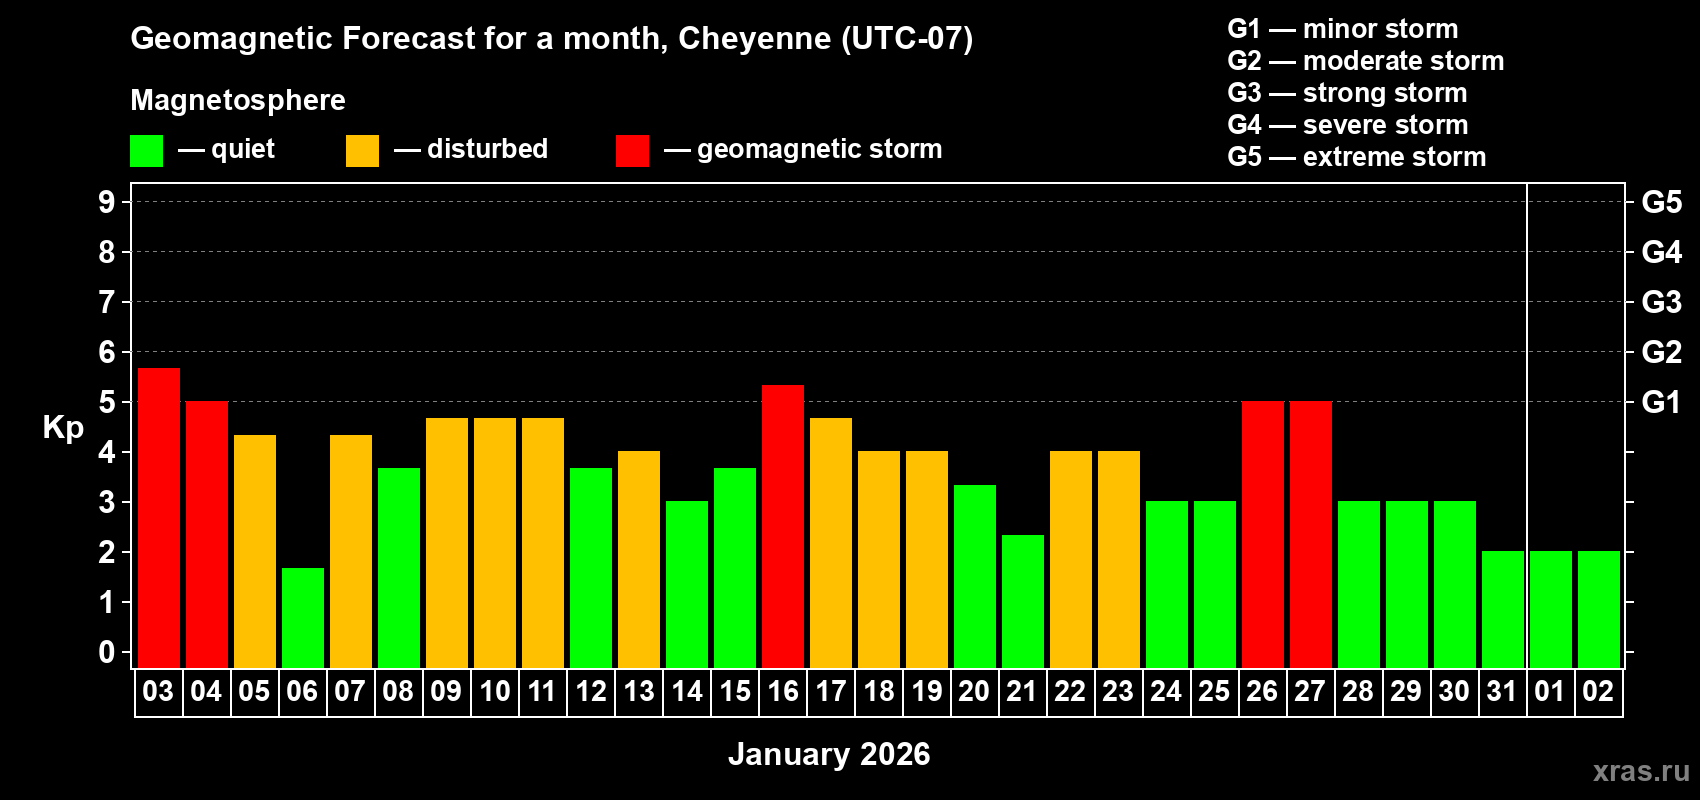Select the green bar for day 29
This screenshot has width=1700, height=800.
pos(1407,585)
